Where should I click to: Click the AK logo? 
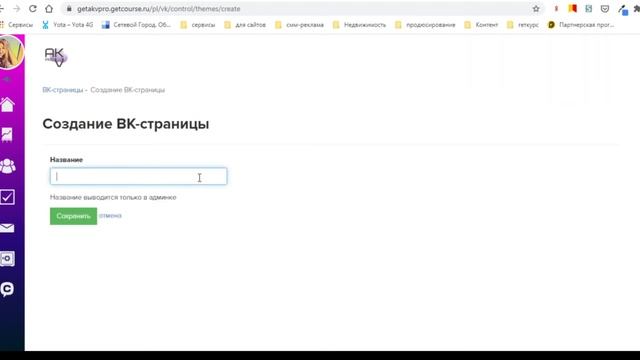click(x=56, y=57)
